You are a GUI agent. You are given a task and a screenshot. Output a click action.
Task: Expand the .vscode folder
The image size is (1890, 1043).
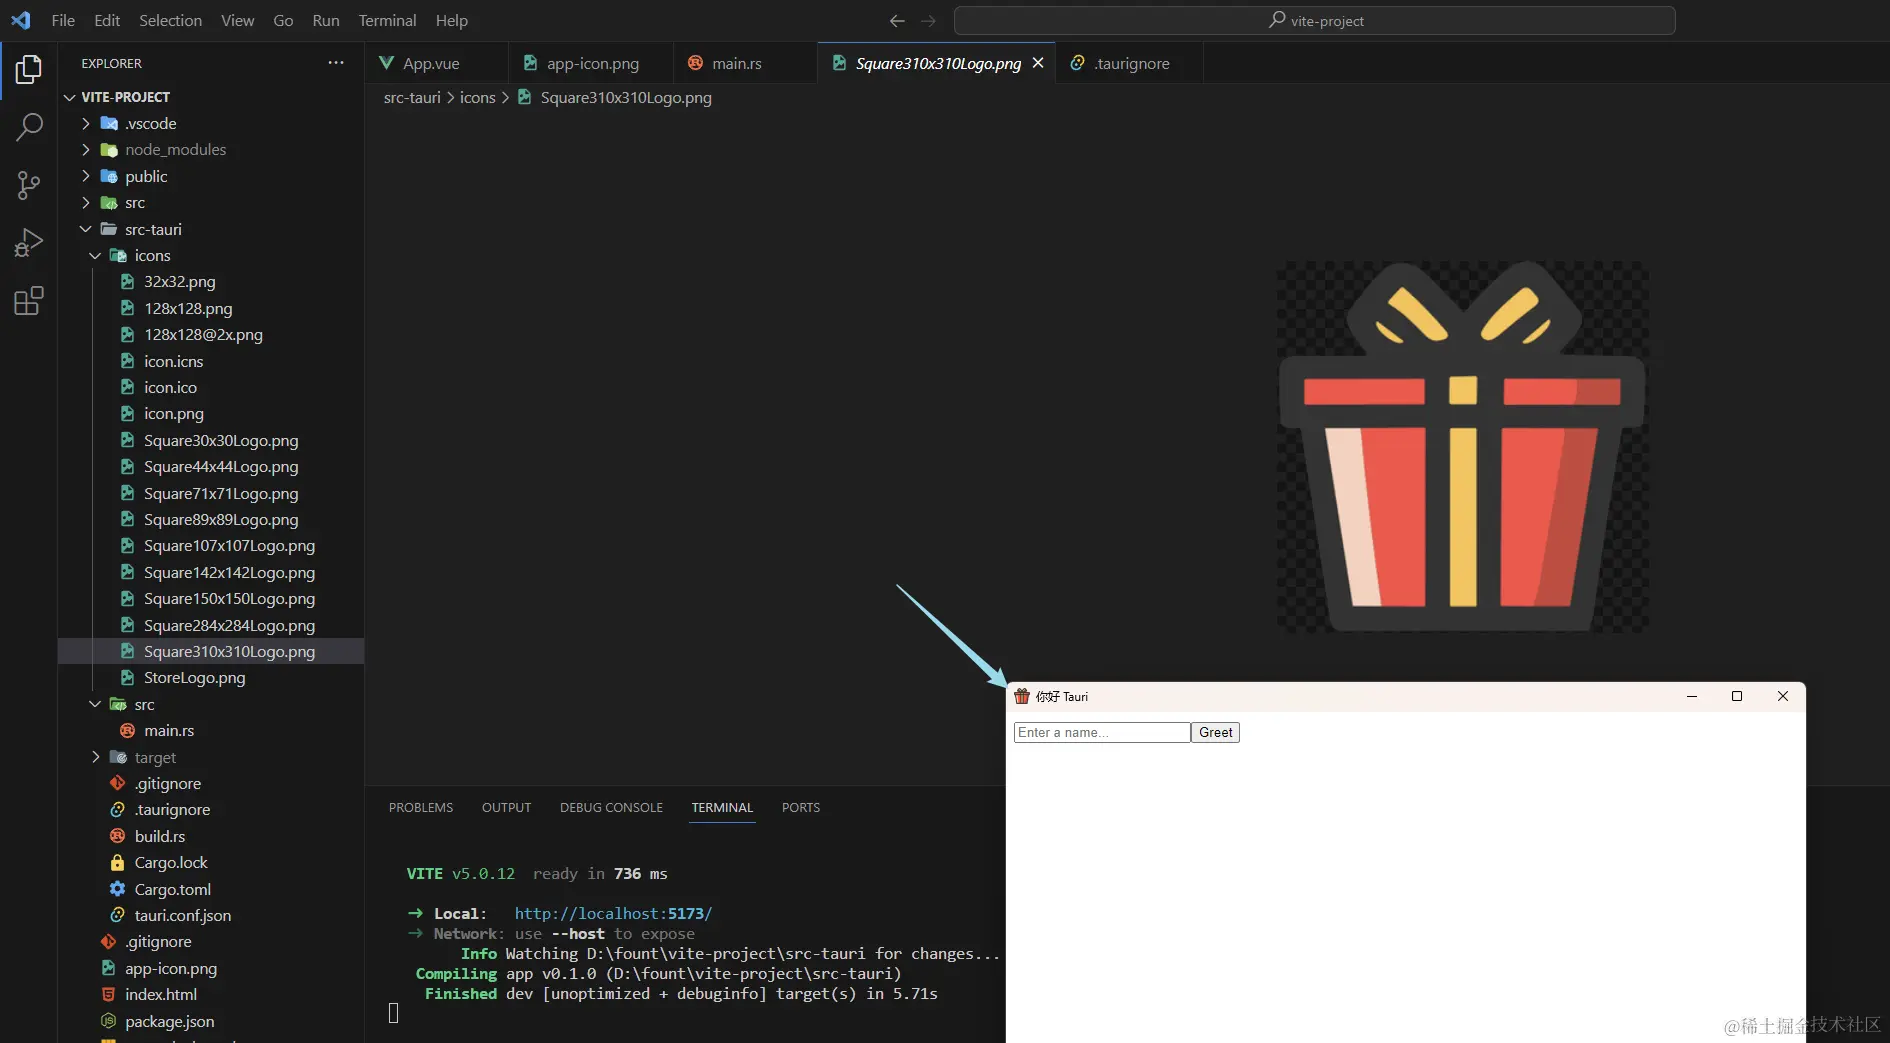pos(211,123)
